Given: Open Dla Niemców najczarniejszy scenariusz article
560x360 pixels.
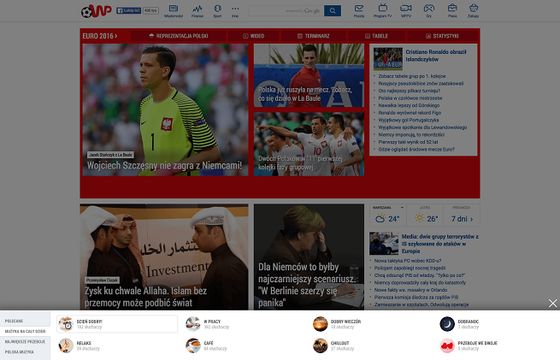Looking at the screenshot, I should [309, 257].
